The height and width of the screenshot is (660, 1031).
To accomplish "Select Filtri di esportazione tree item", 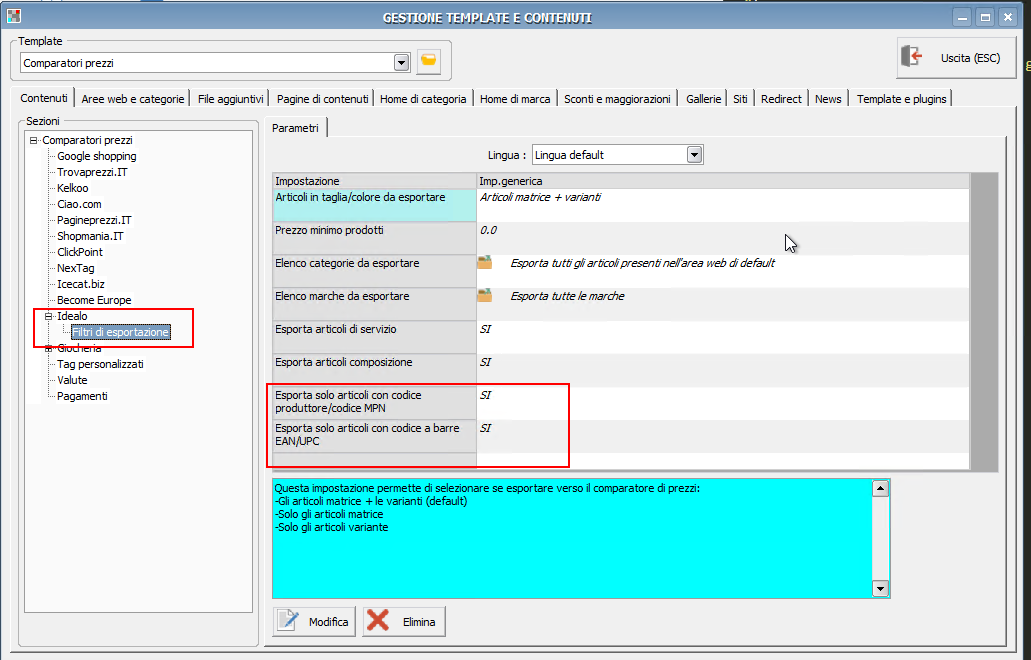I will pos(120,333).
